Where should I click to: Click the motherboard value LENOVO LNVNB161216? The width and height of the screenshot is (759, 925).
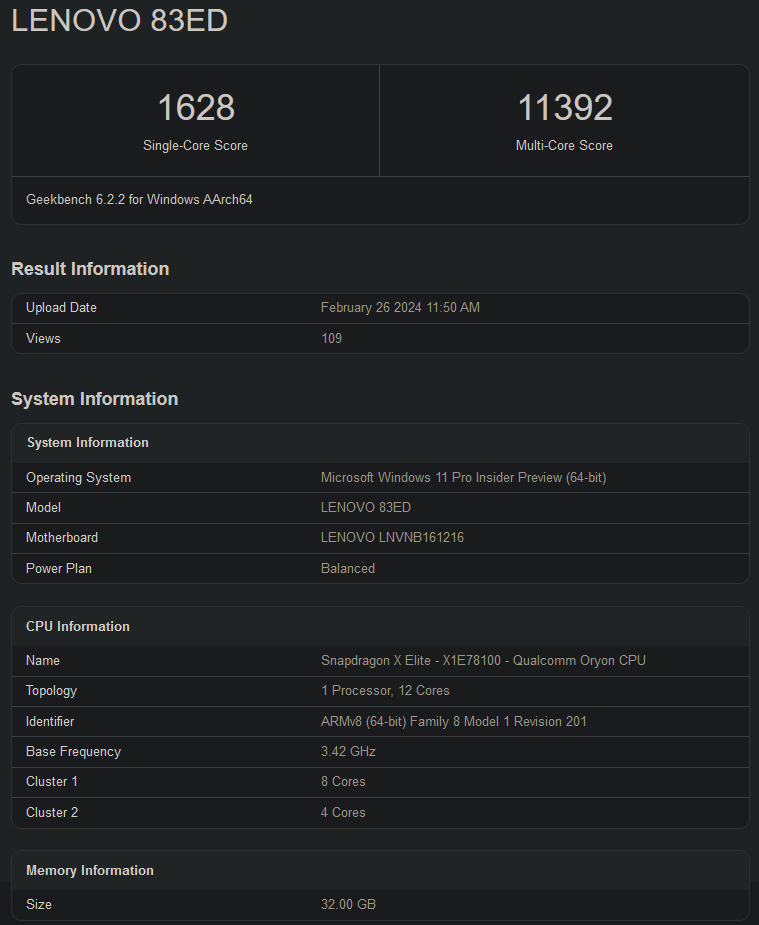click(x=392, y=538)
